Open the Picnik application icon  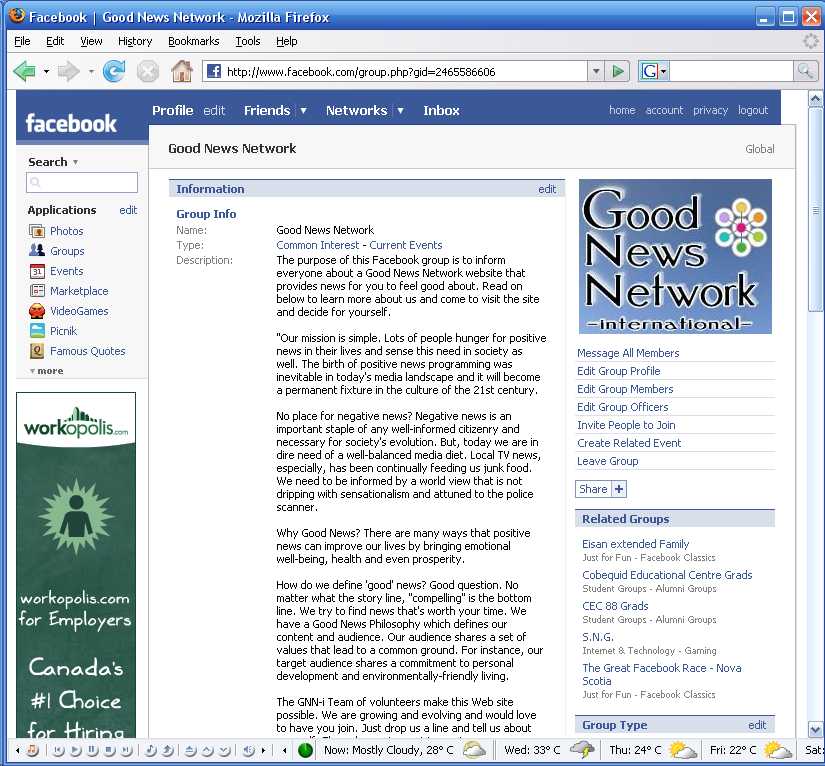click(37, 331)
